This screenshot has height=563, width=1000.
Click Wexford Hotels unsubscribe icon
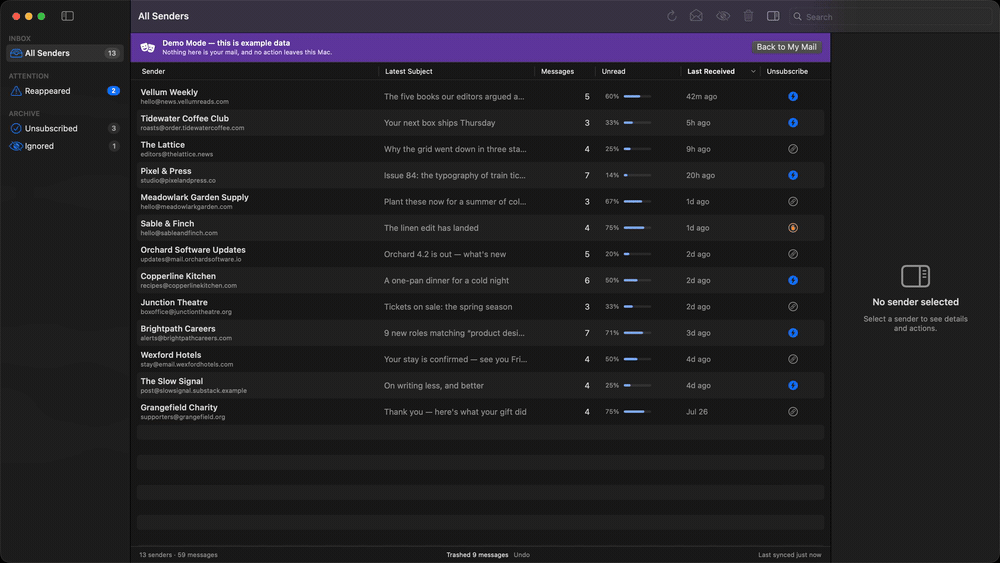point(793,359)
